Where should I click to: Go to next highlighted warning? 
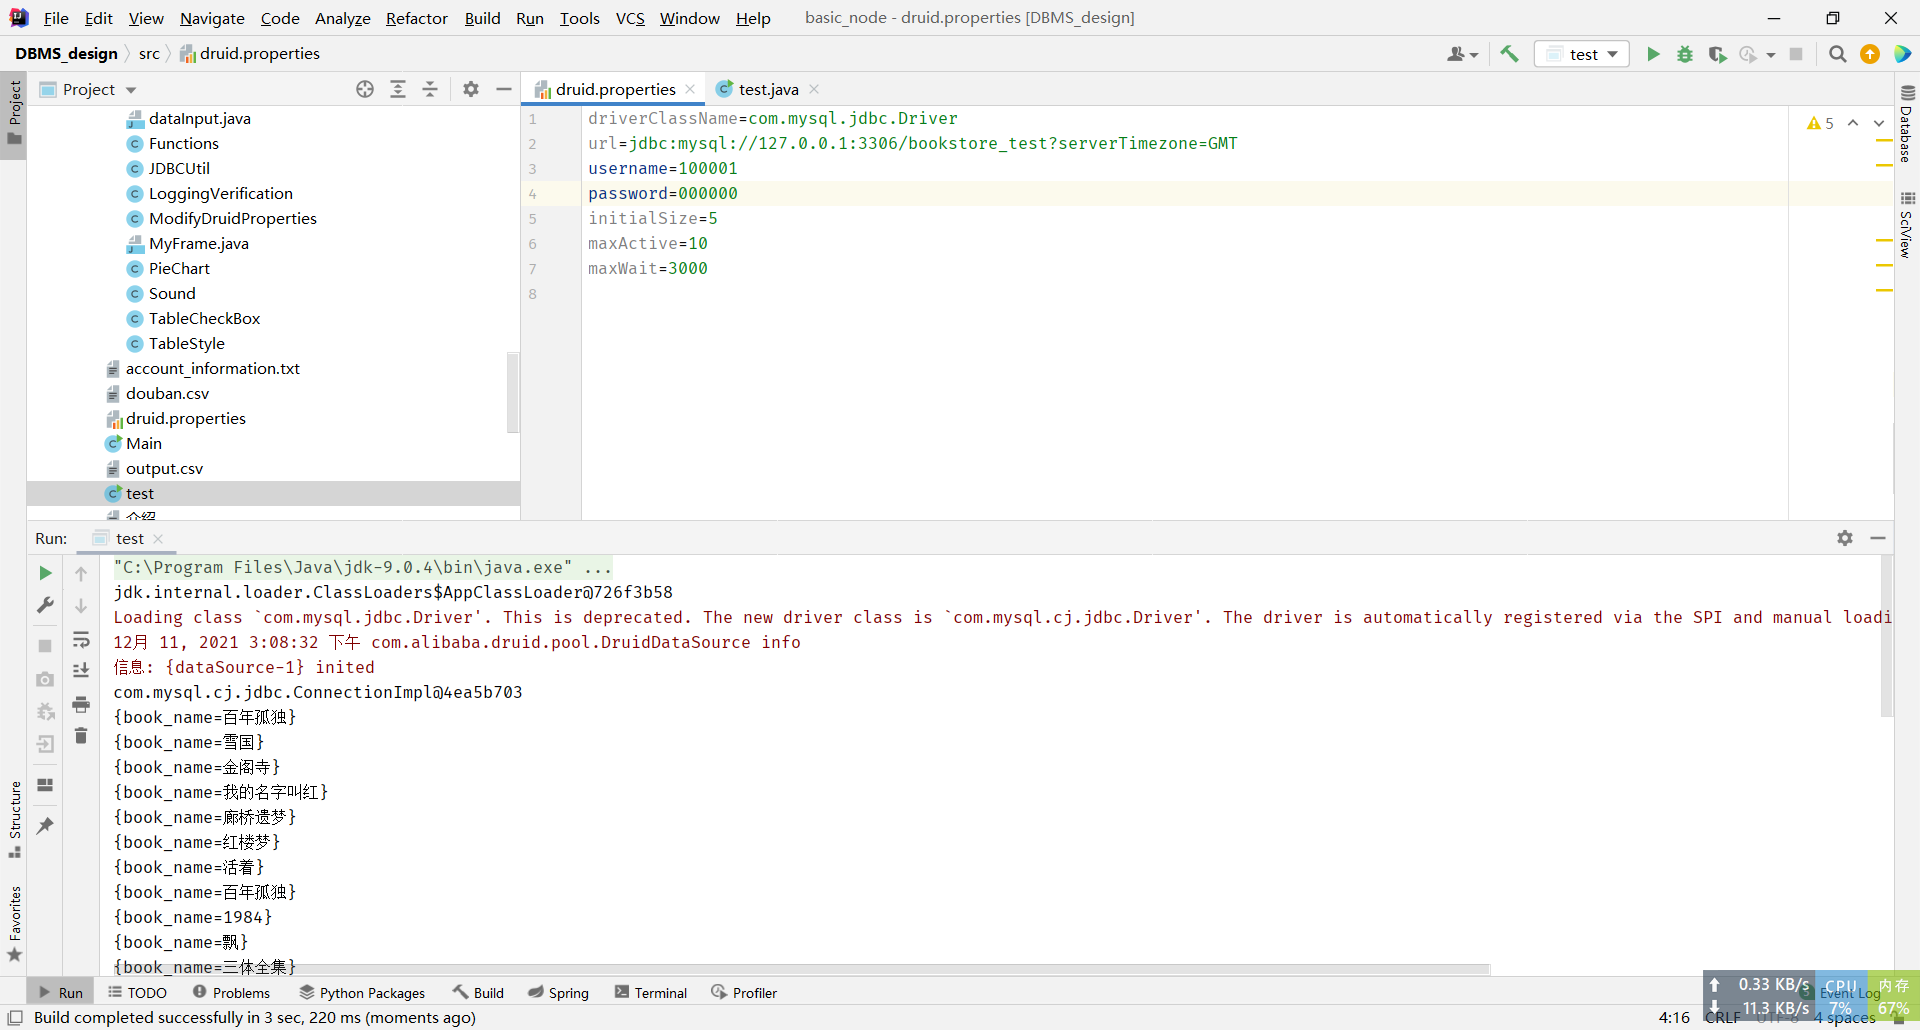tap(1879, 123)
